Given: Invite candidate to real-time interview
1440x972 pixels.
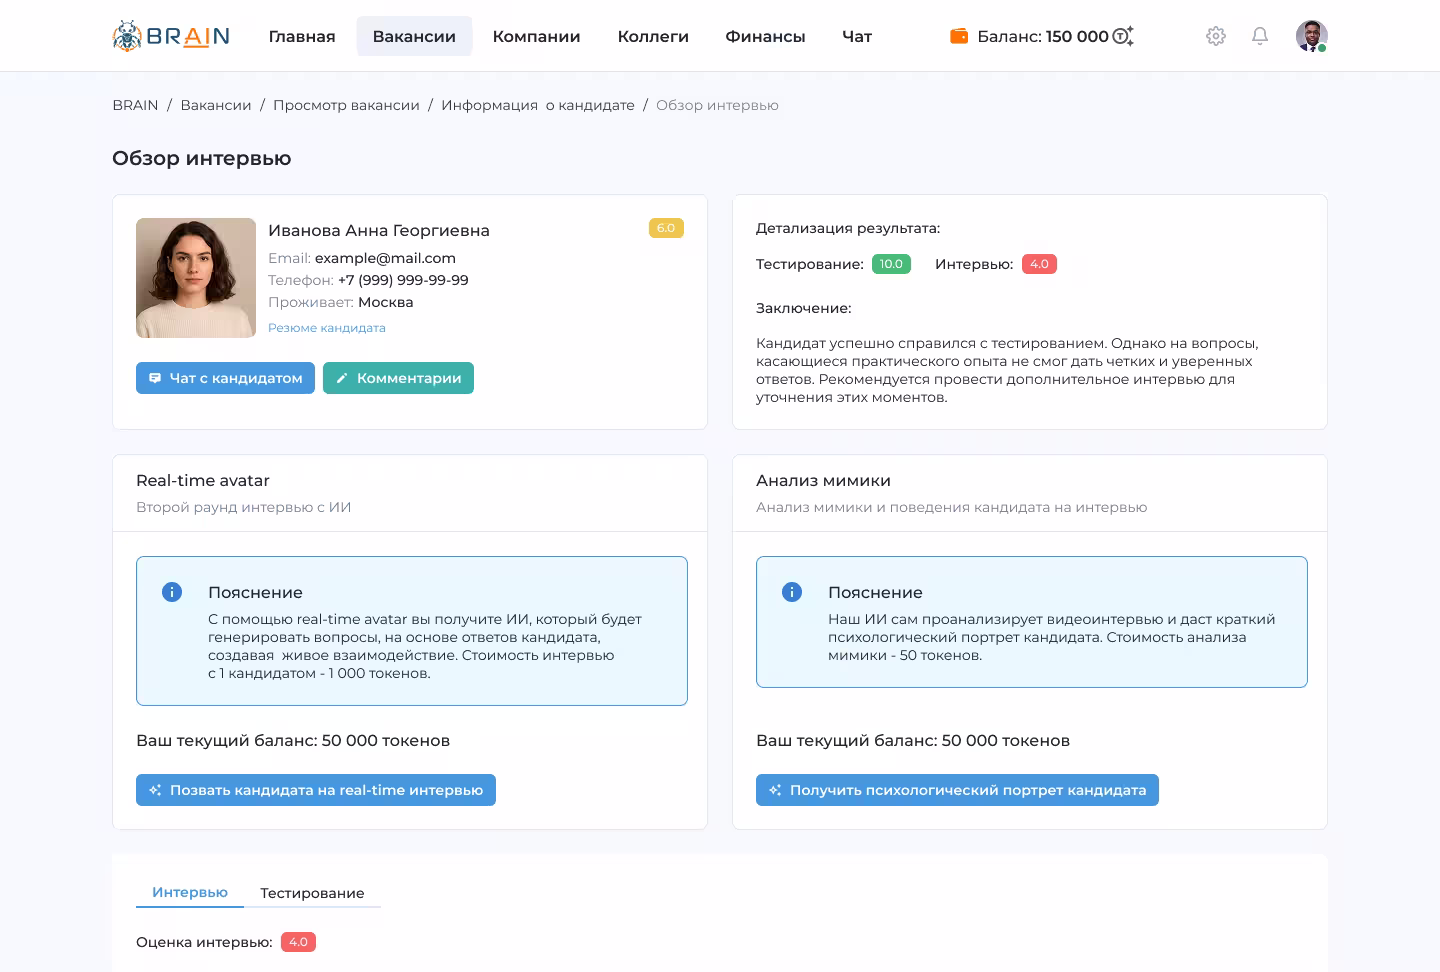Looking at the screenshot, I should point(316,790).
